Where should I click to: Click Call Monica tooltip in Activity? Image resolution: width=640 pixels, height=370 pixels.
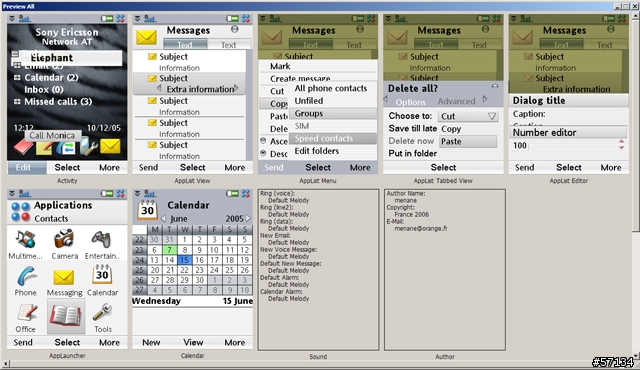point(53,135)
